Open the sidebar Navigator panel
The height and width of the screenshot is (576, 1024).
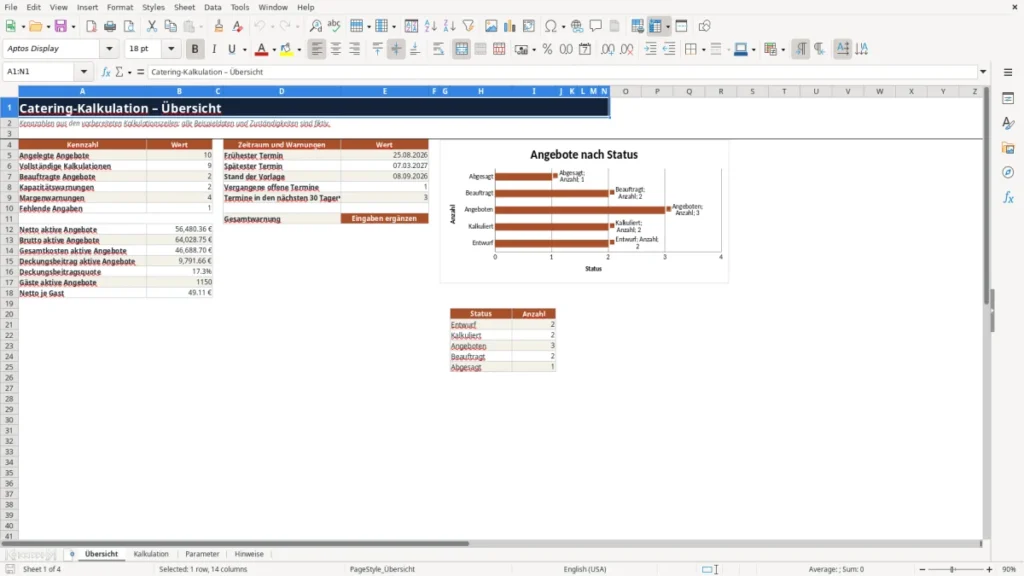click(x=1008, y=172)
